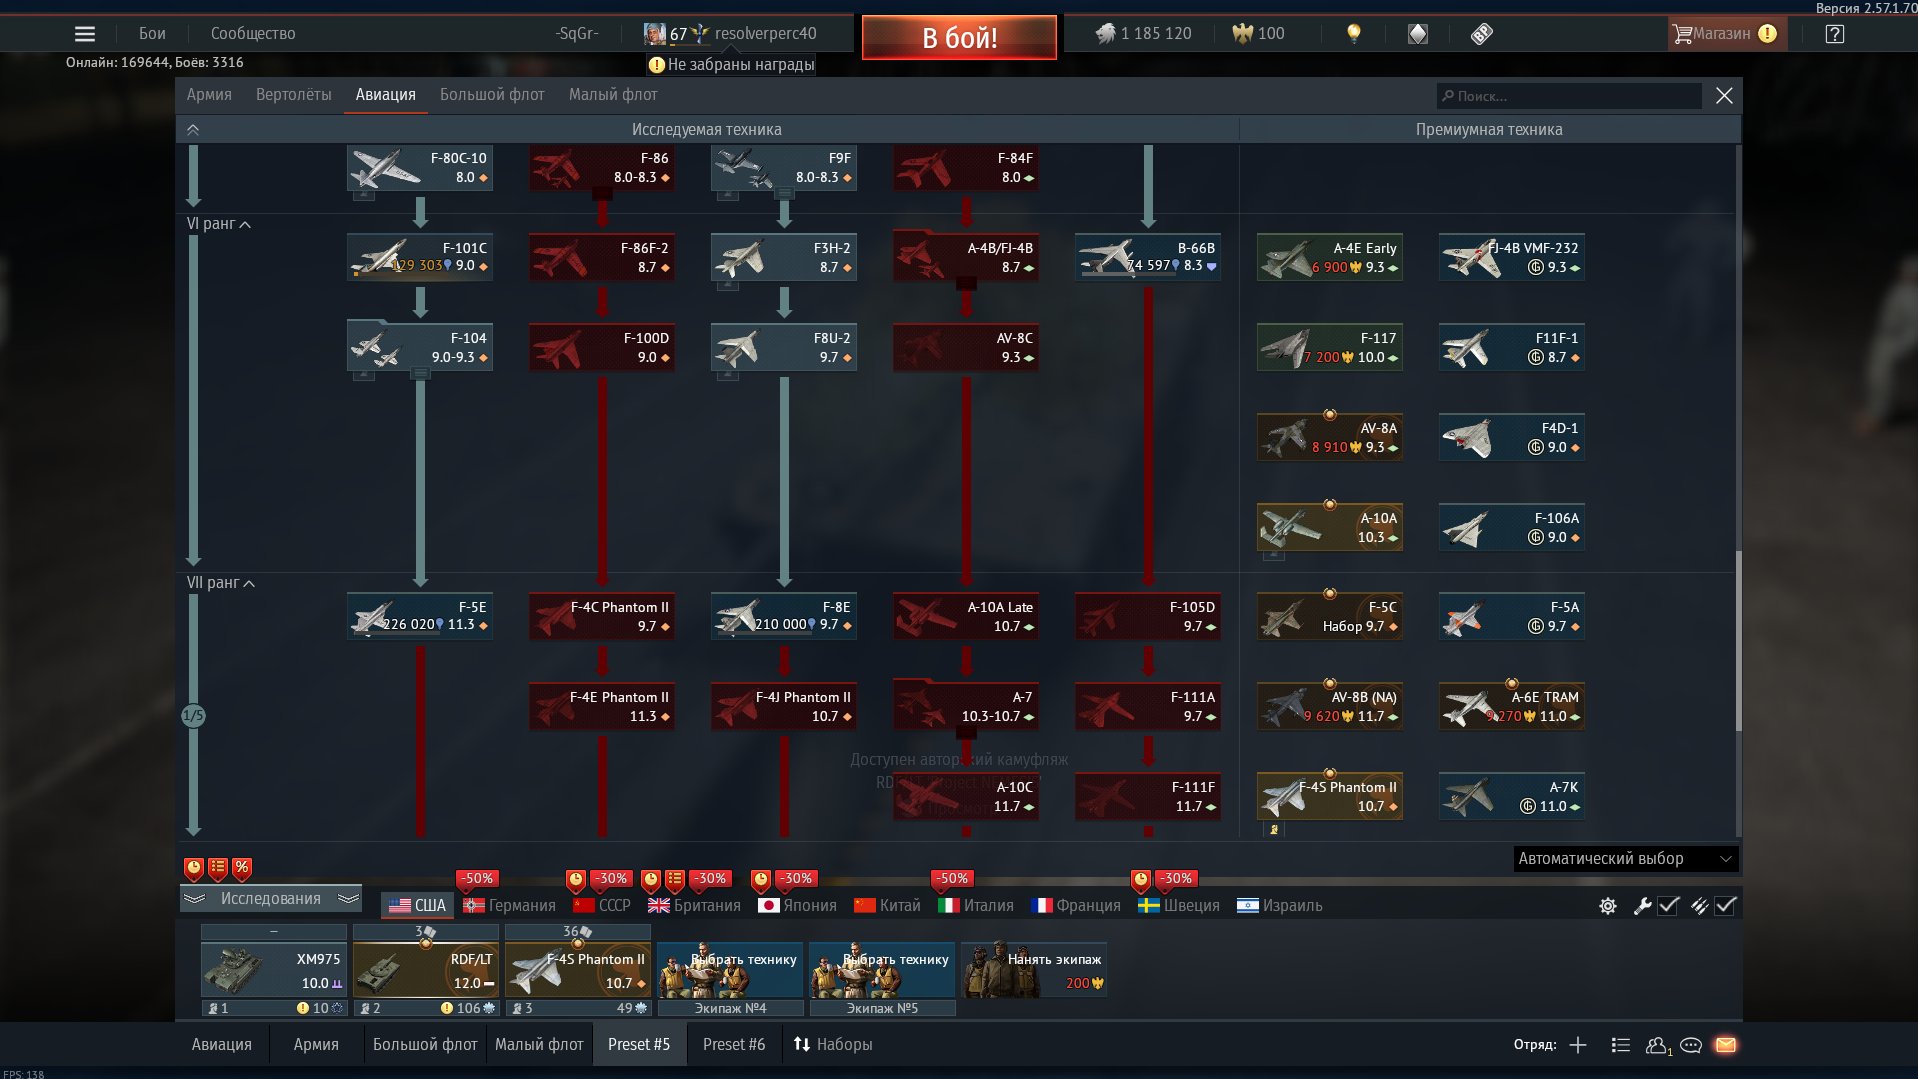Switch to Preset #6
1918x1079 pixels.
tap(734, 1045)
